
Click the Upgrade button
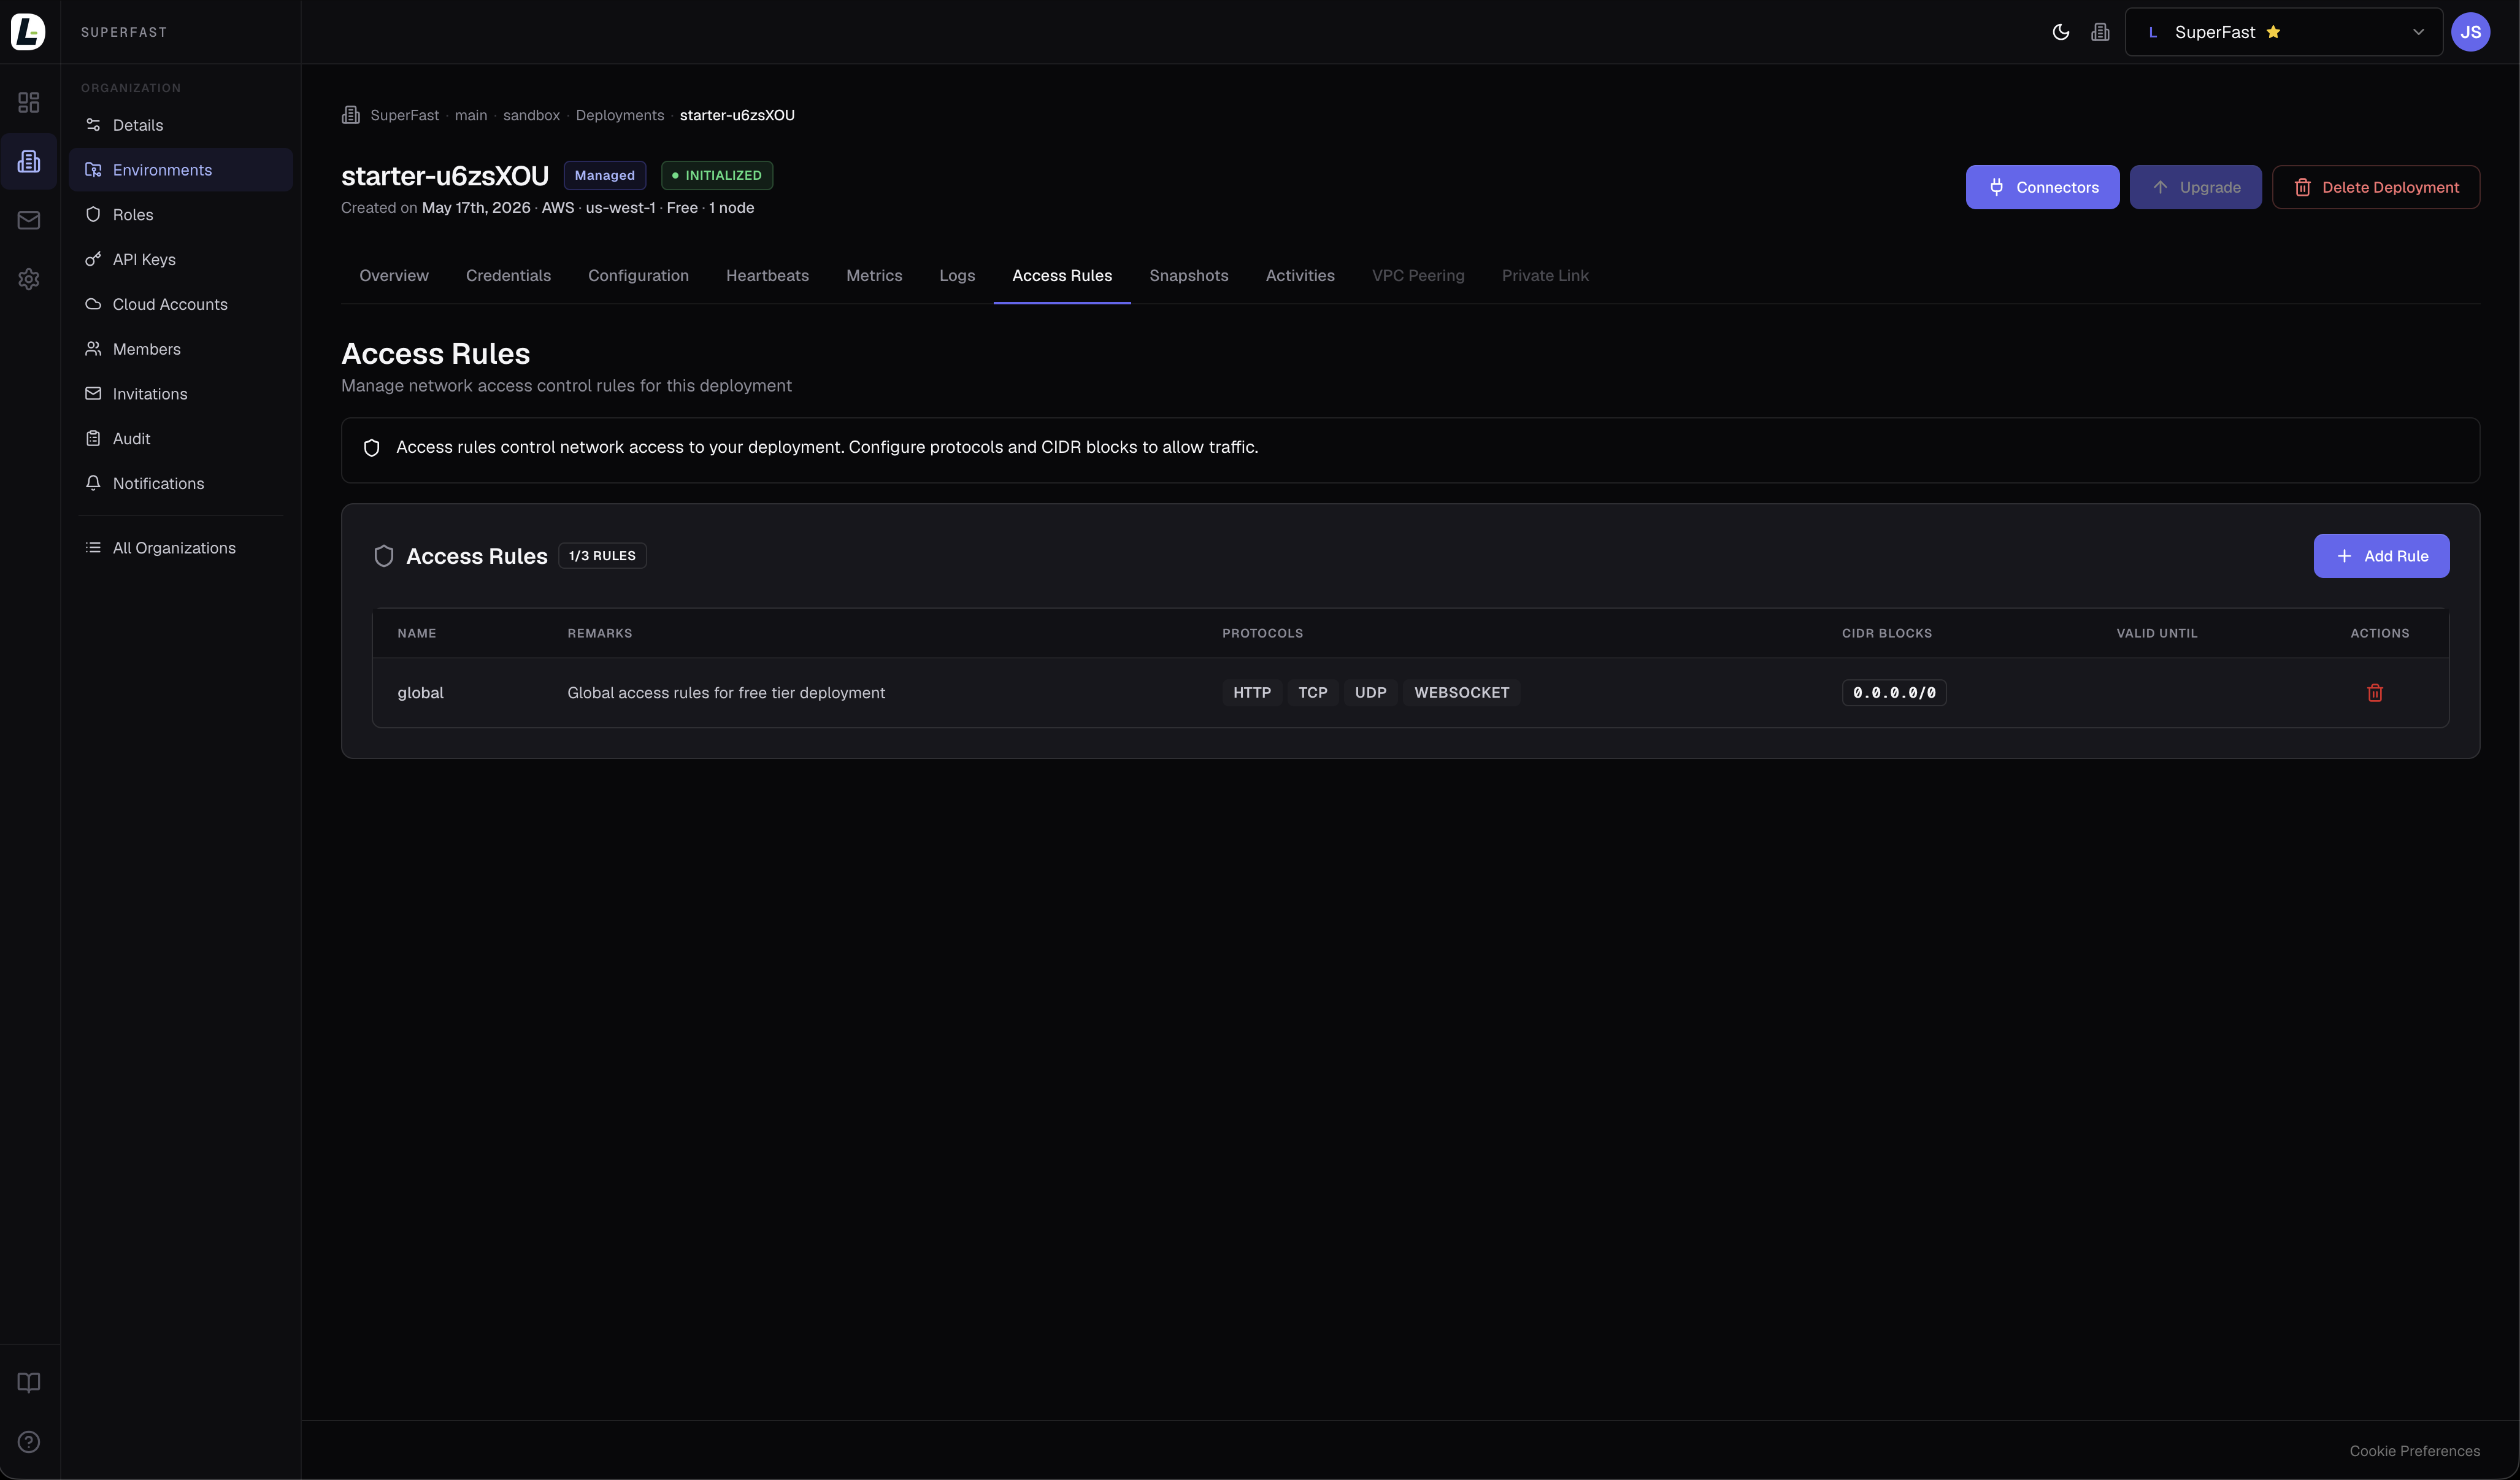tap(2195, 187)
